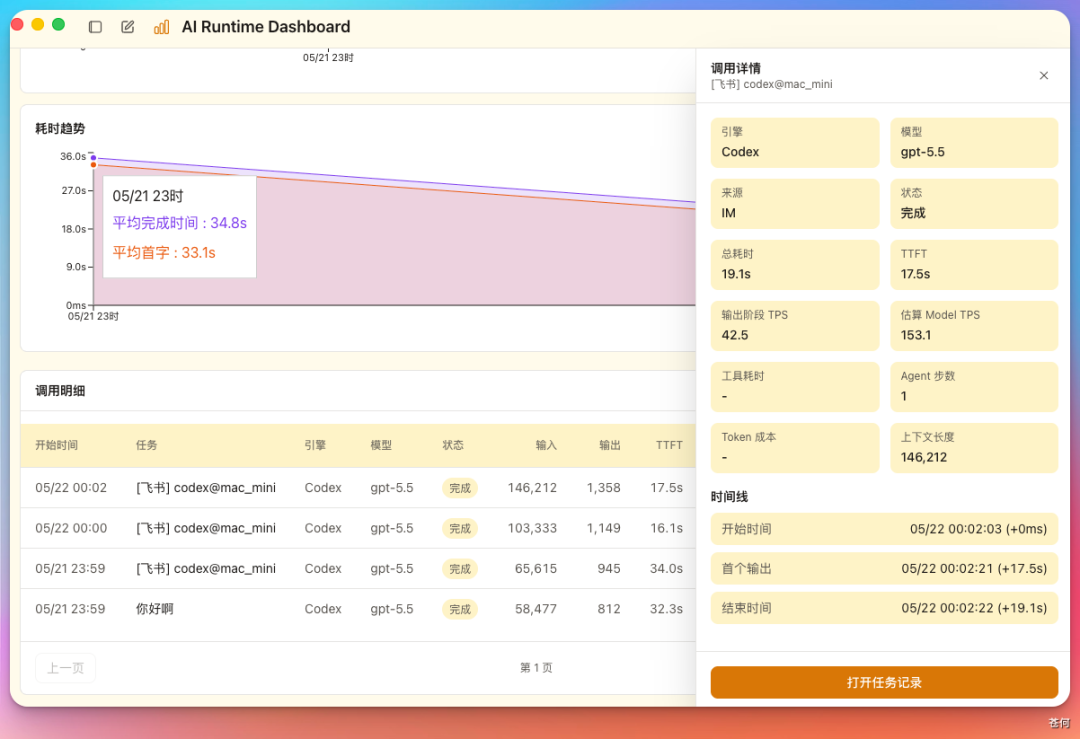
Task: Click 完成 status badge in 146,212 row
Action: click(459, 488)
